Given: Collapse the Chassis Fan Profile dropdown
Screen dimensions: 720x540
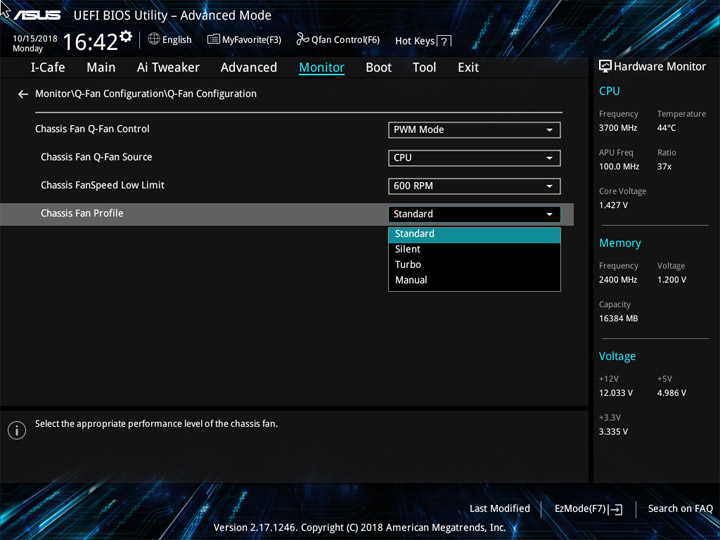Looking at the screenshot, I should tap(474, 214).
